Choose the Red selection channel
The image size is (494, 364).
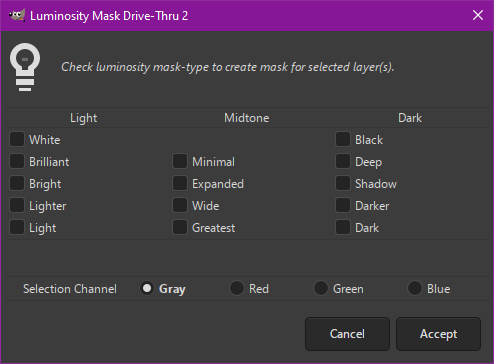point(237,288)
